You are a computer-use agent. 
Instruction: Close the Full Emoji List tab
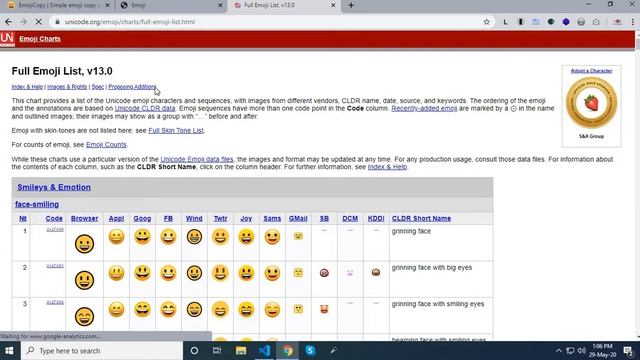pyautogui.click(x=333, y=5)
